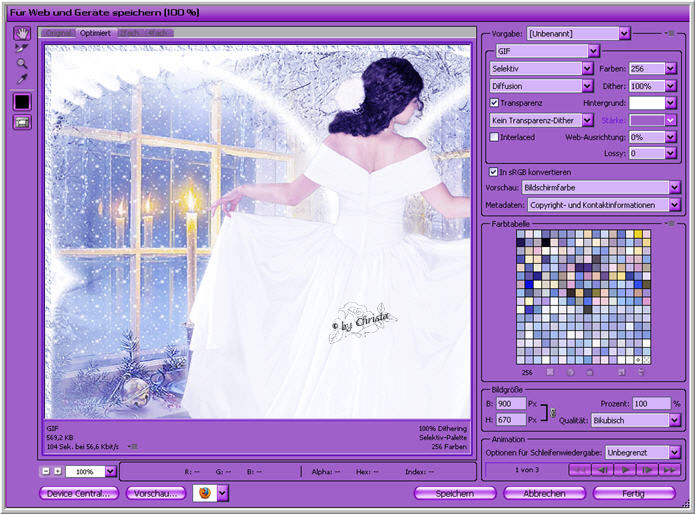The width and height of the screenshot is (695, 514).
Task: Click map-to-transparent icon below the color table
Action: (550, 372)
